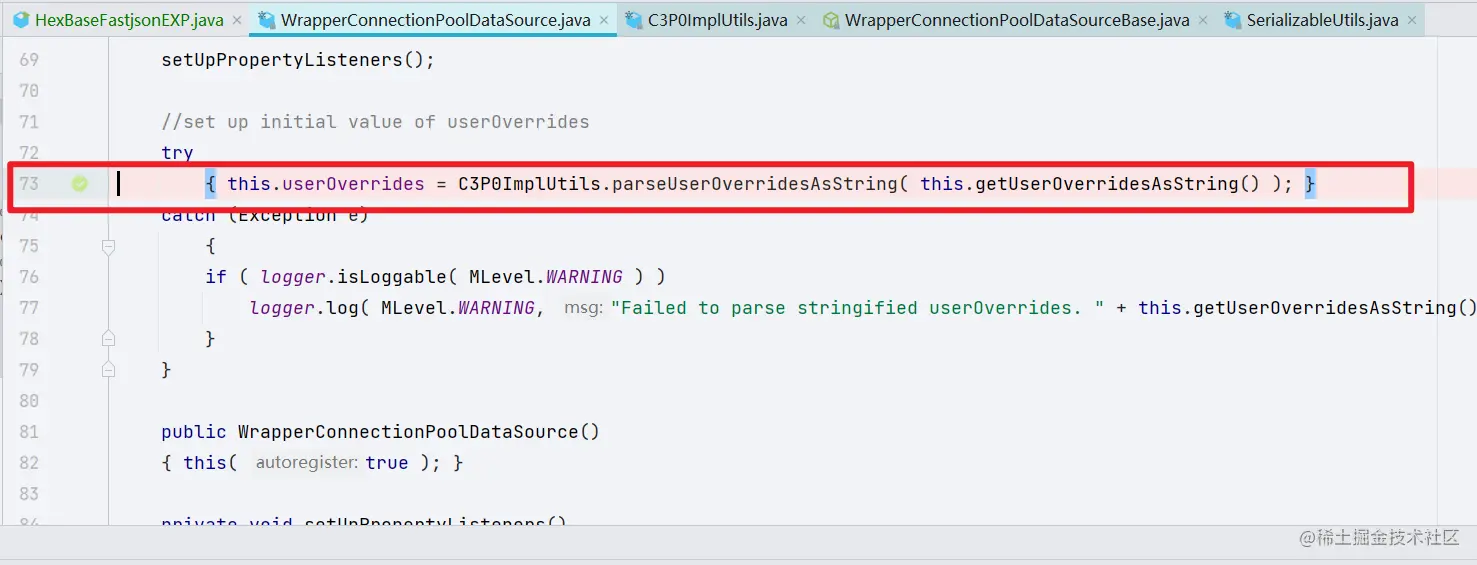This screenshot has width=1477, height=565.
Task: Click the highlighted closing brace on line 73
Action: 1310,184
